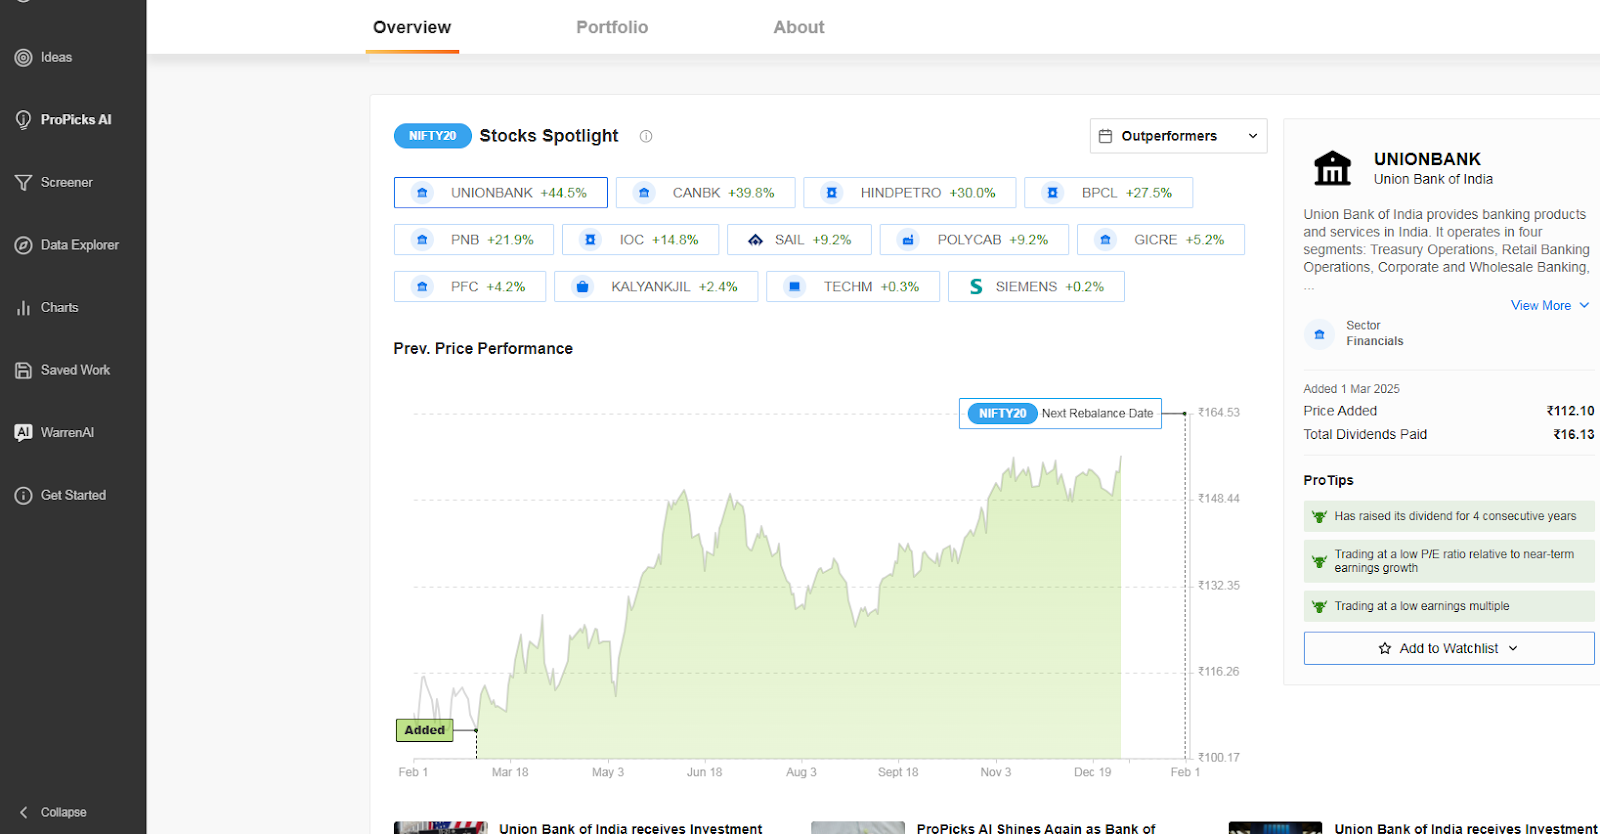Click the Added marker on chart
1600x834 pixels.
pyautogui.click(x=425, y=730)
